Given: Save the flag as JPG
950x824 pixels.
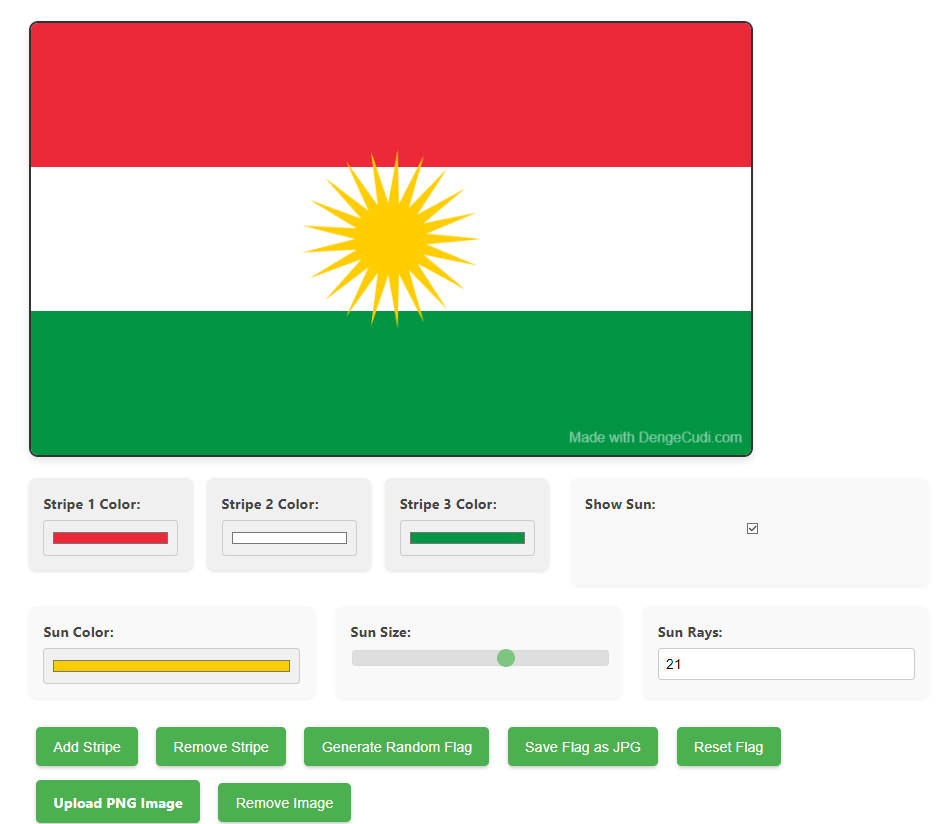Looking at the screenshot, I should pyautogui.click(x=582, y=746).
